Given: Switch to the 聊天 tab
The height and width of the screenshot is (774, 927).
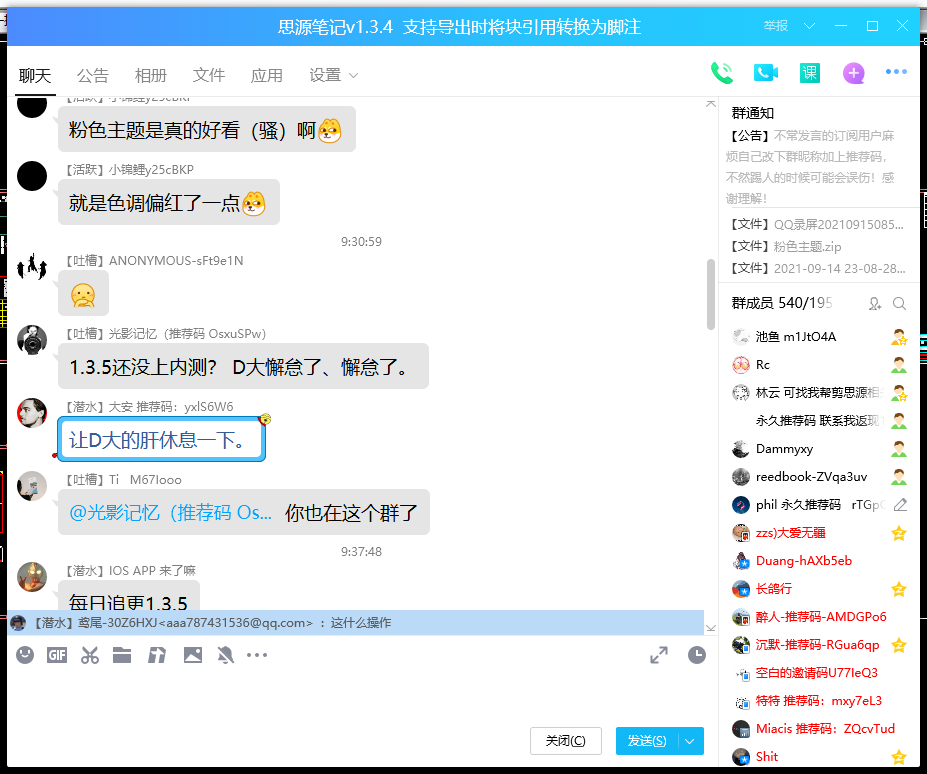Looking at the screenshot, I should tap(35, 76).
